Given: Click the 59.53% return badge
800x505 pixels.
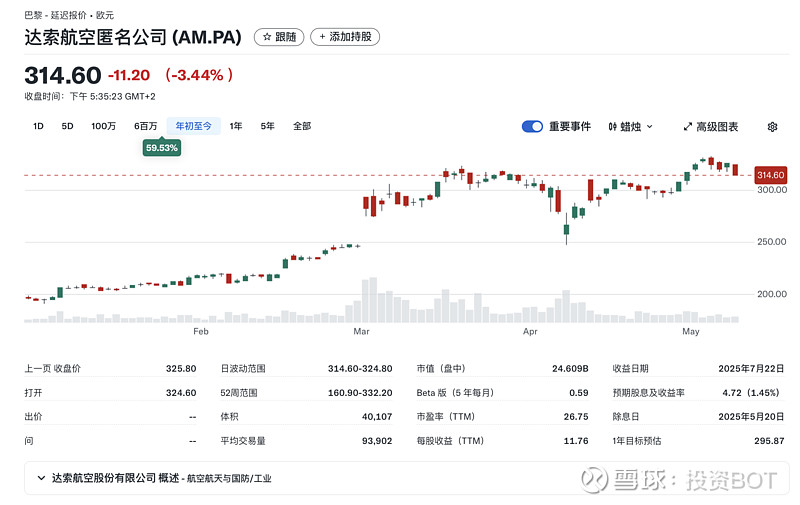Looking at the screenshot, I should [162, 148].
